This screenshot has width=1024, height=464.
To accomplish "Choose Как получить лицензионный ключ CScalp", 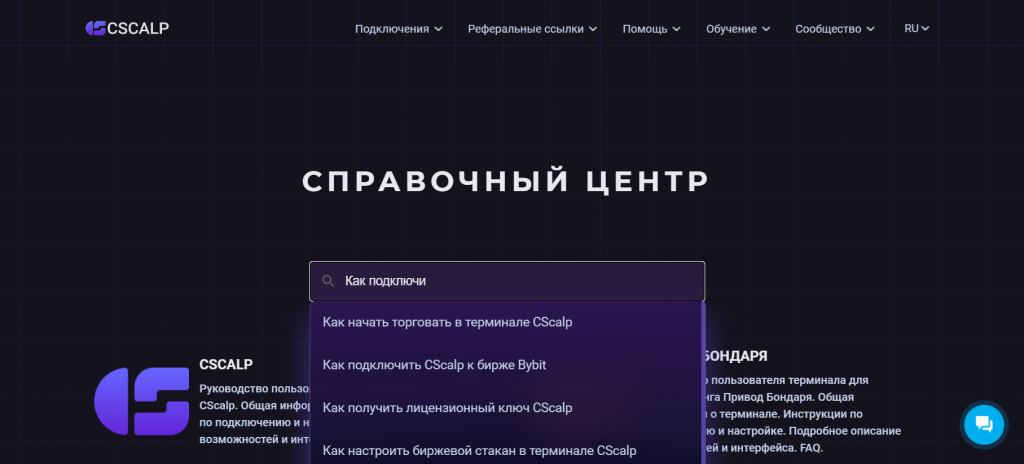I will [505, 408].
